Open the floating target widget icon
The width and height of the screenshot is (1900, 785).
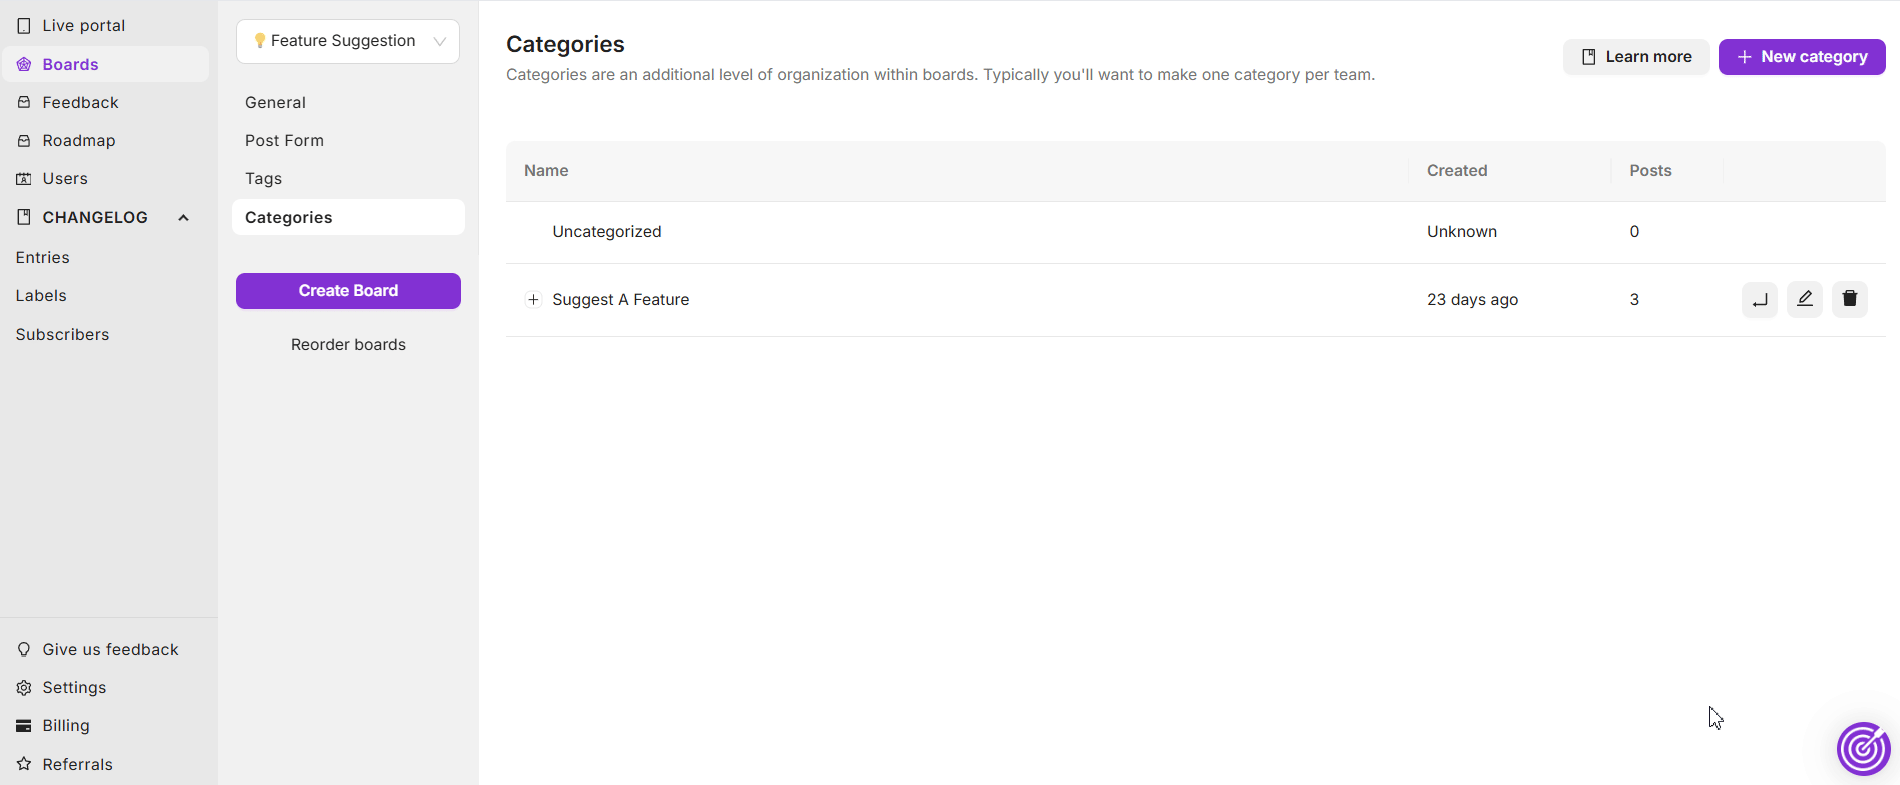(1863, 748)
